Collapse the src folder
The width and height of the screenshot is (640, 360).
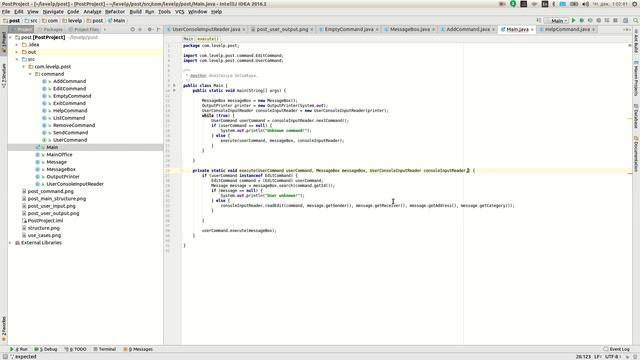tap(17, 59)
